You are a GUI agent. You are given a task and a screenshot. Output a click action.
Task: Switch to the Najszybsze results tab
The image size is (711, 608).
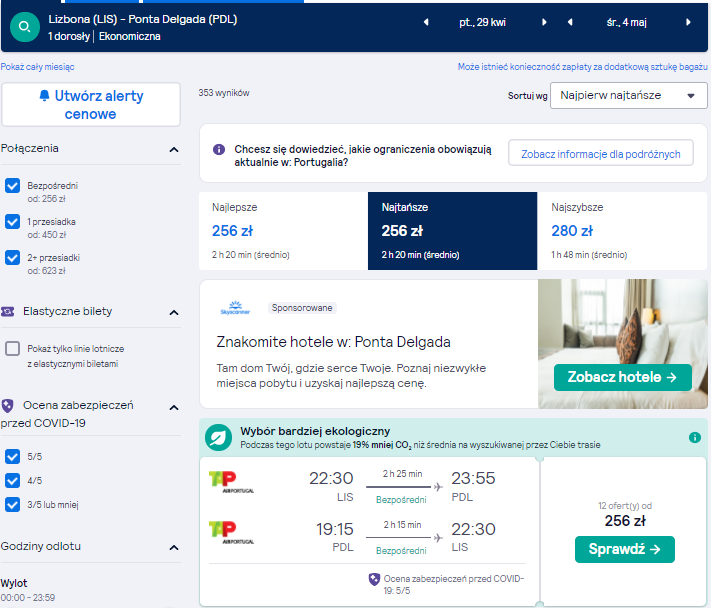622,231
